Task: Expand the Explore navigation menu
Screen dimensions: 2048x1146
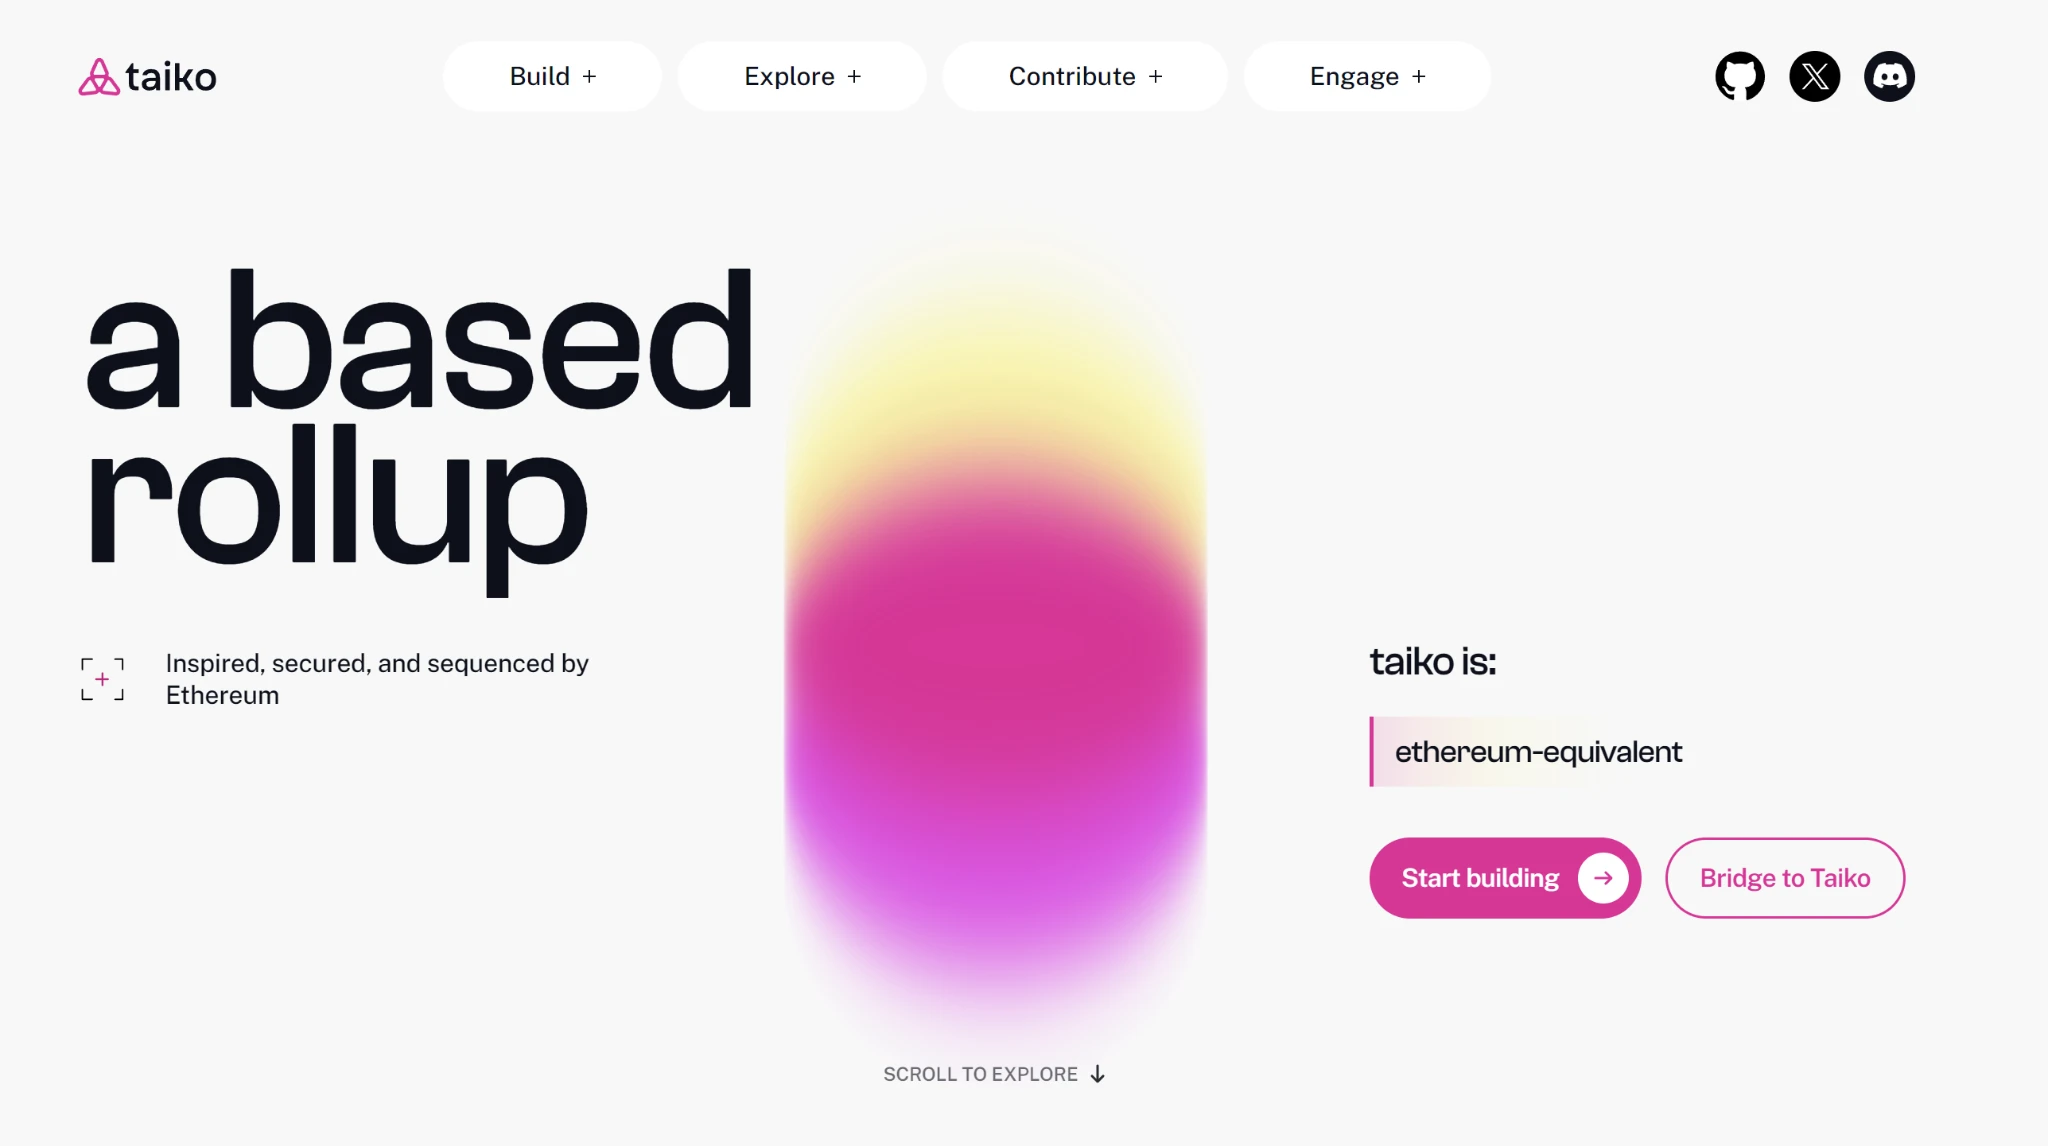Action: pos(802,76)
